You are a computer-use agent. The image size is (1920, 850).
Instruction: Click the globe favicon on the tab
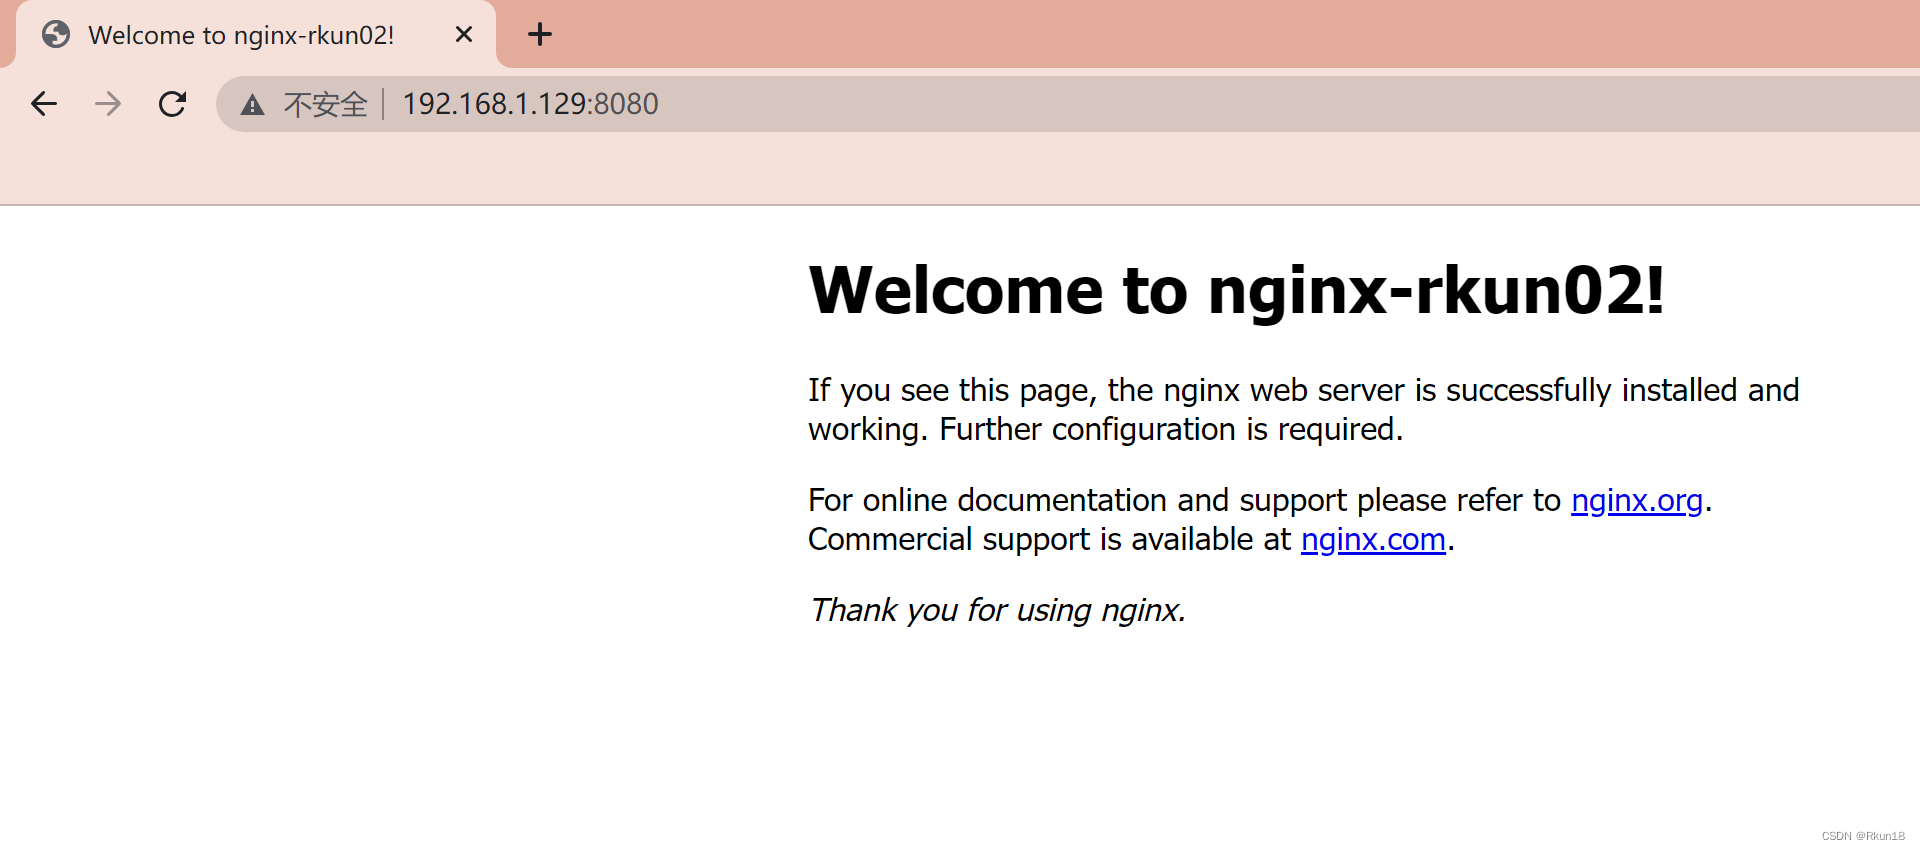(x=56, y=35)
